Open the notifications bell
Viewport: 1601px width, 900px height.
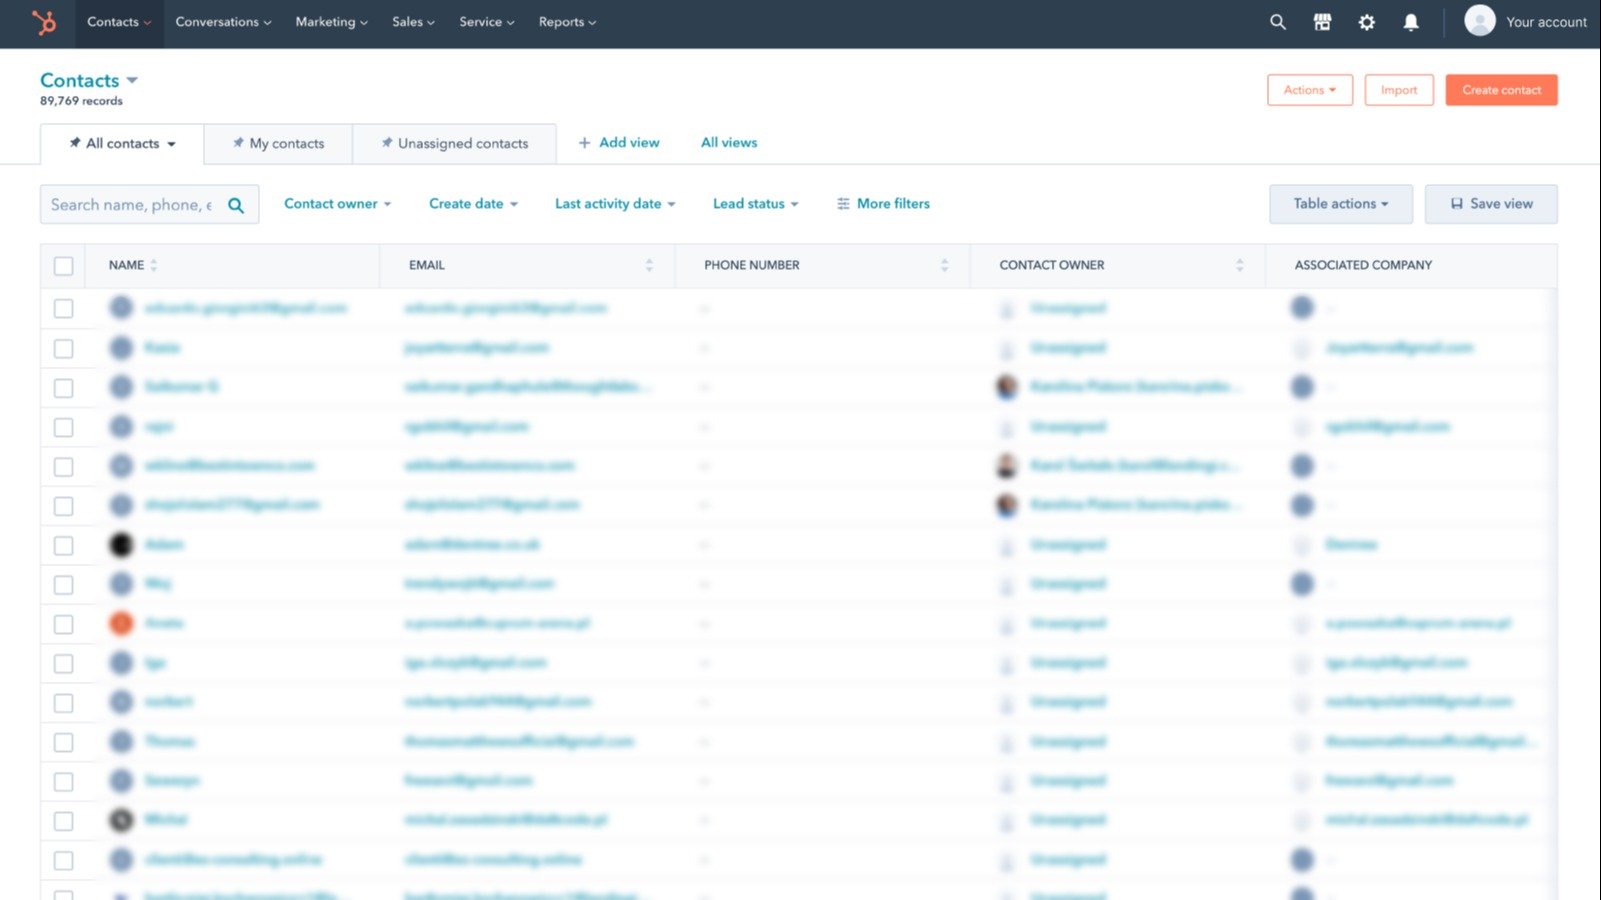point(1411,21)
